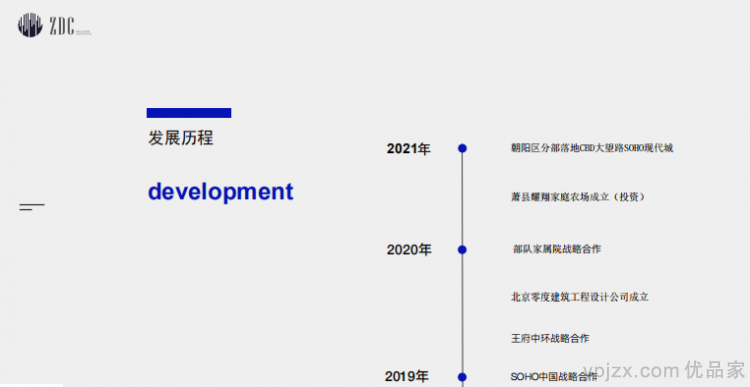Image resolution: width=750 pixels, height=387 pixels.
Task: Click the three-line menu icon on left
Action: (x=32, y=207)
